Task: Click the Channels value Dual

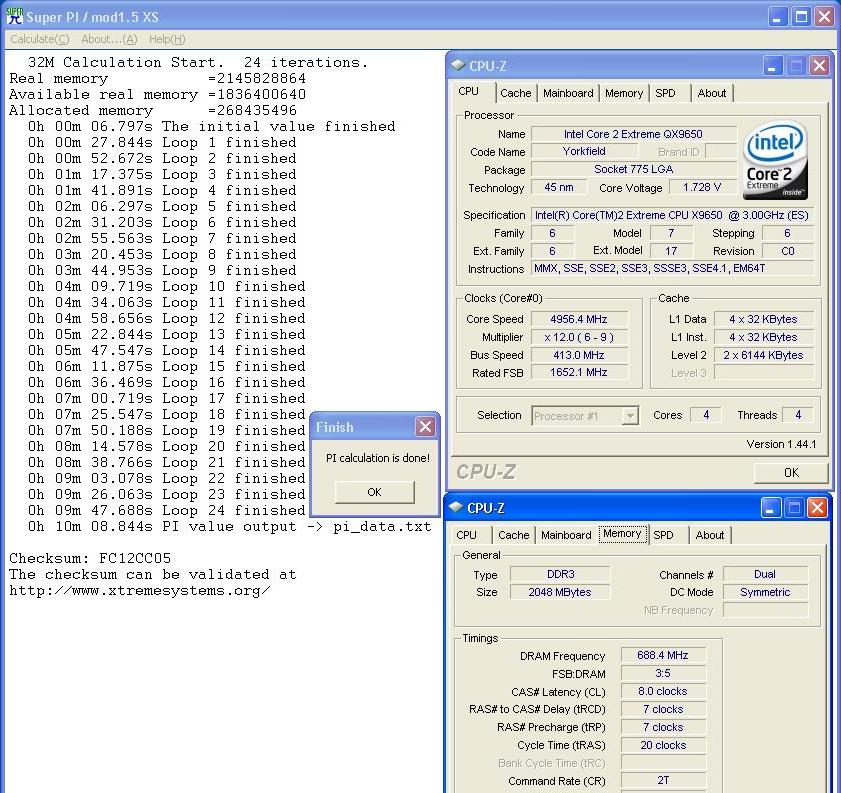Action: pos(765,574)
